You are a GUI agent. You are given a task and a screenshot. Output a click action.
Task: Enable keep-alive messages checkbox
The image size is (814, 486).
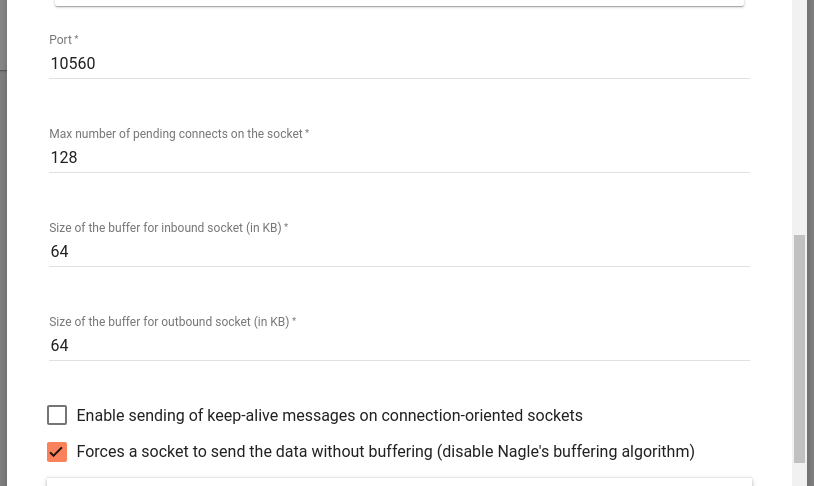click(x=57, y=415)
